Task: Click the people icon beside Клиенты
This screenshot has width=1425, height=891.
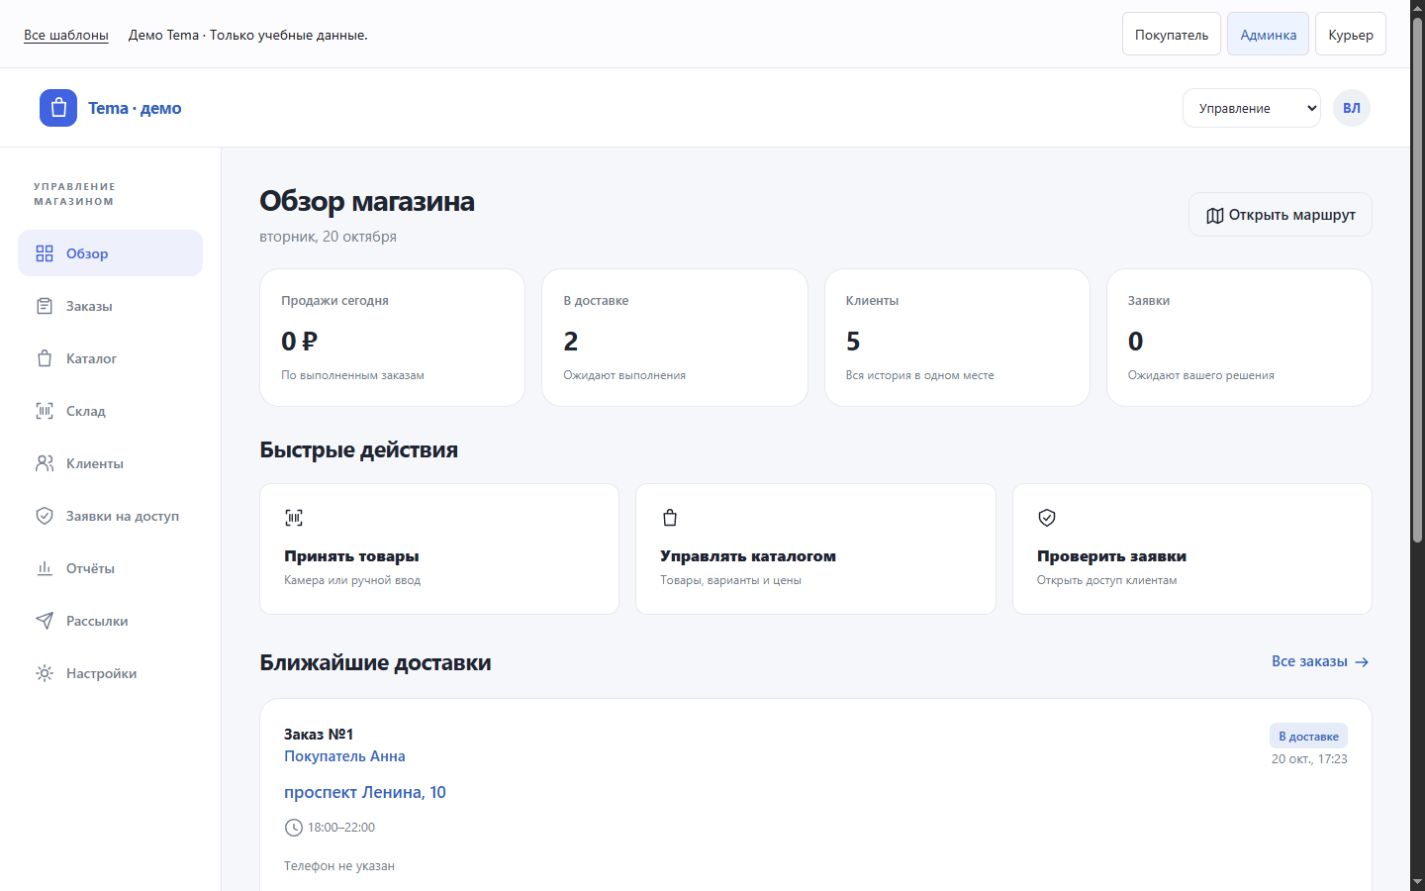Action: click(44, 463)
